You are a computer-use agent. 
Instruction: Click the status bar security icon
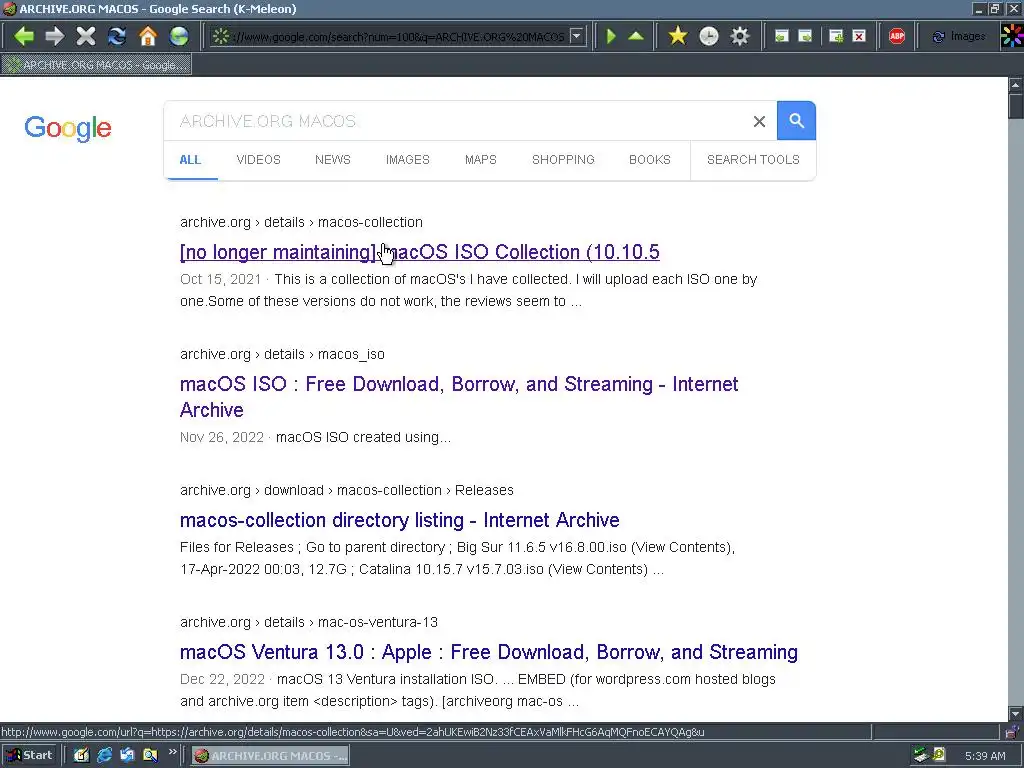point(1013,732)
